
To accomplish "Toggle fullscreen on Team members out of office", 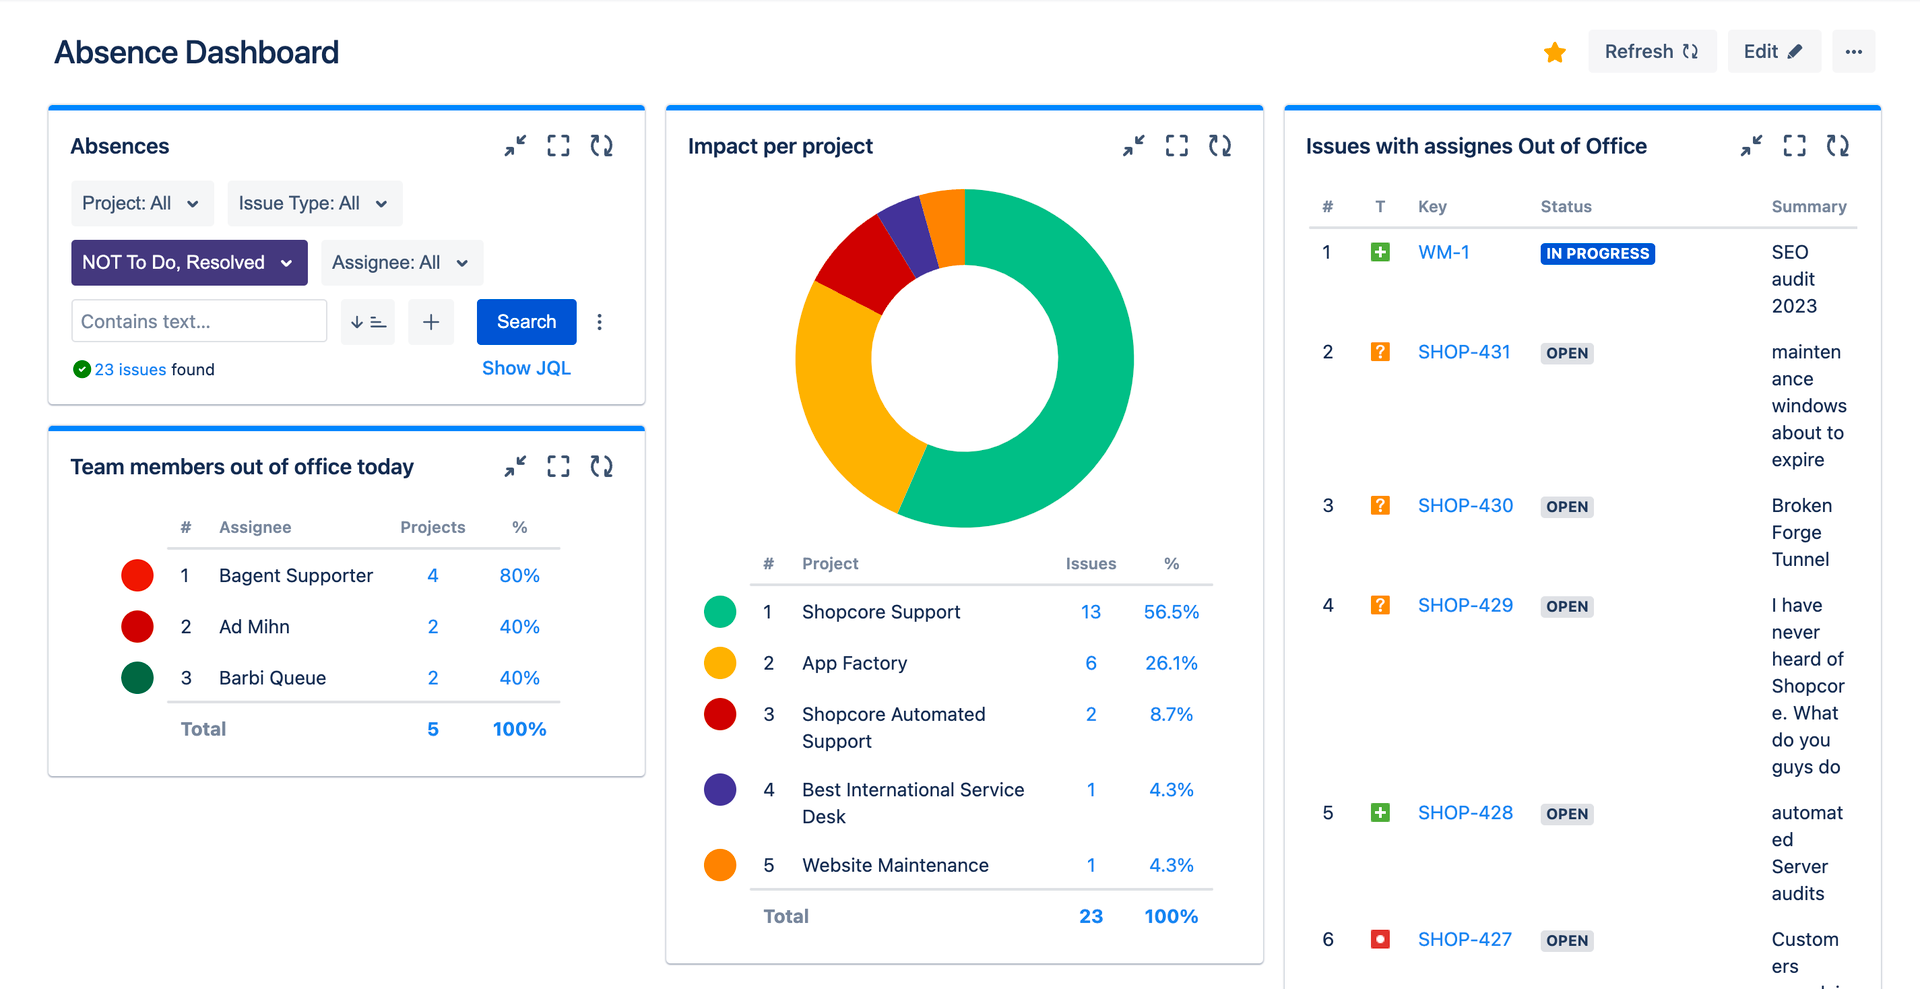I will click(558, 465).
